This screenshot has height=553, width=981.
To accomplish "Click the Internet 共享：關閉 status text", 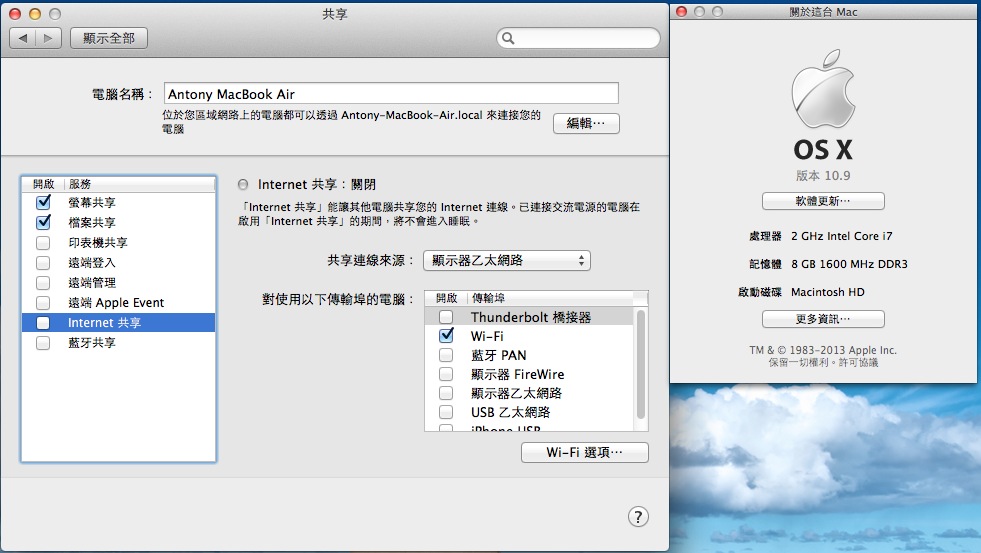I will point(317,185).
